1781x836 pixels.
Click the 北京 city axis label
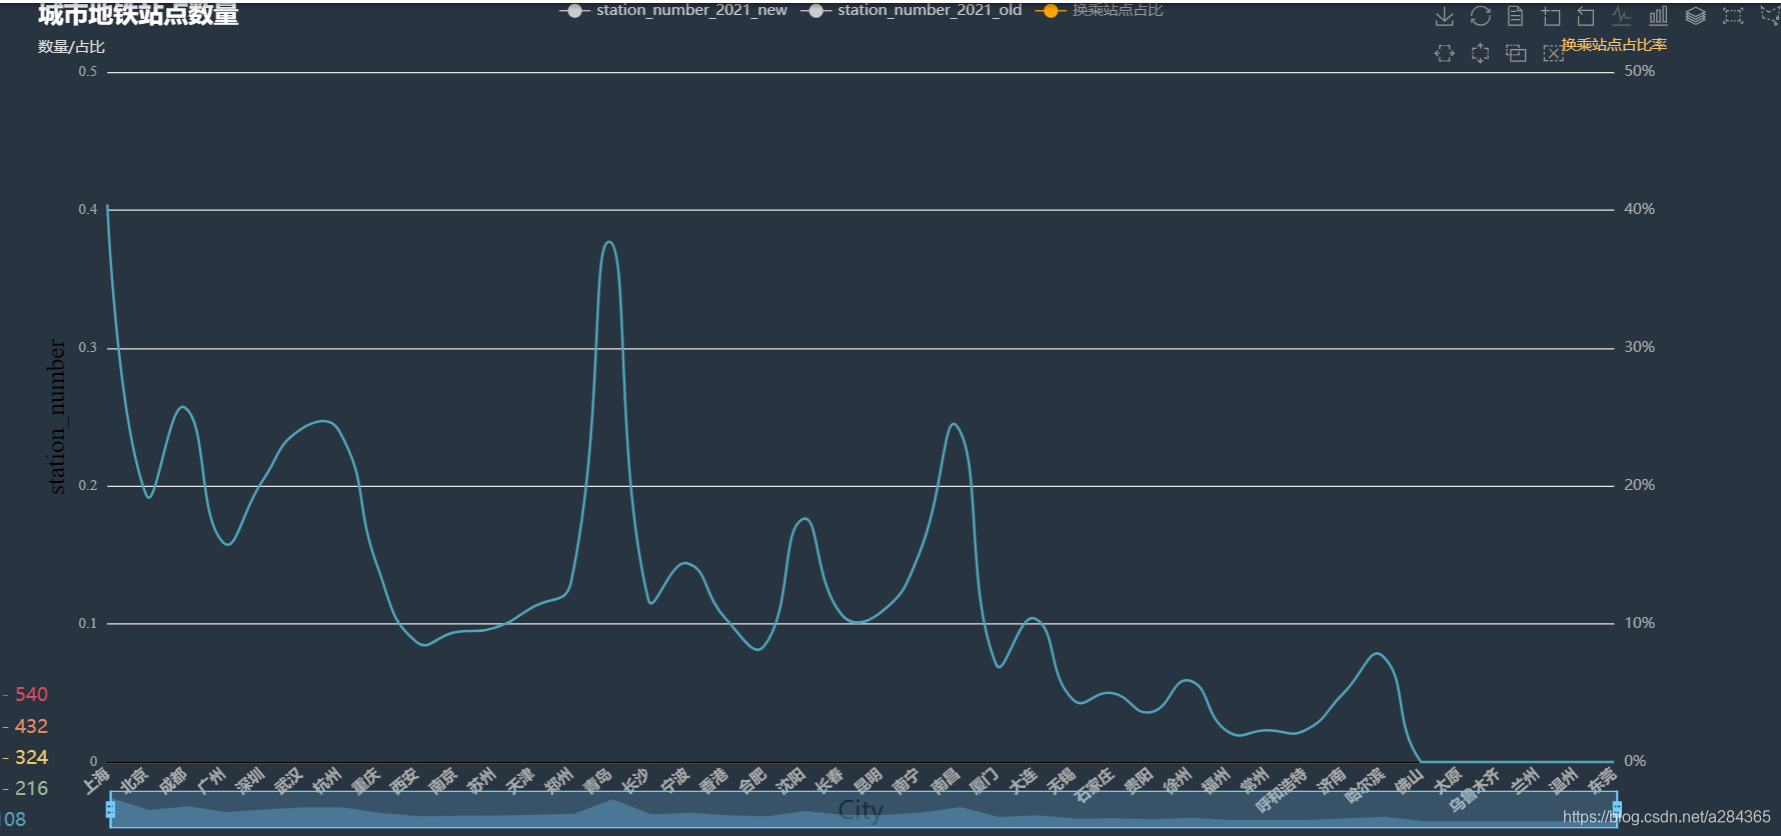(x=133, y=780)
